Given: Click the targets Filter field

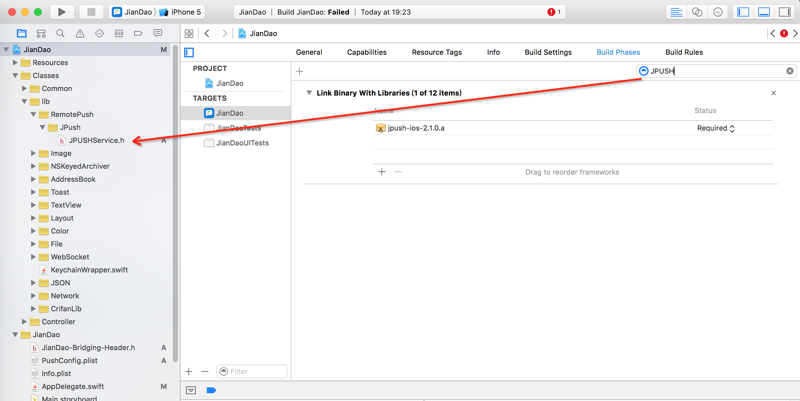Looking at the screenshot, I should click(x=252, y=371).
